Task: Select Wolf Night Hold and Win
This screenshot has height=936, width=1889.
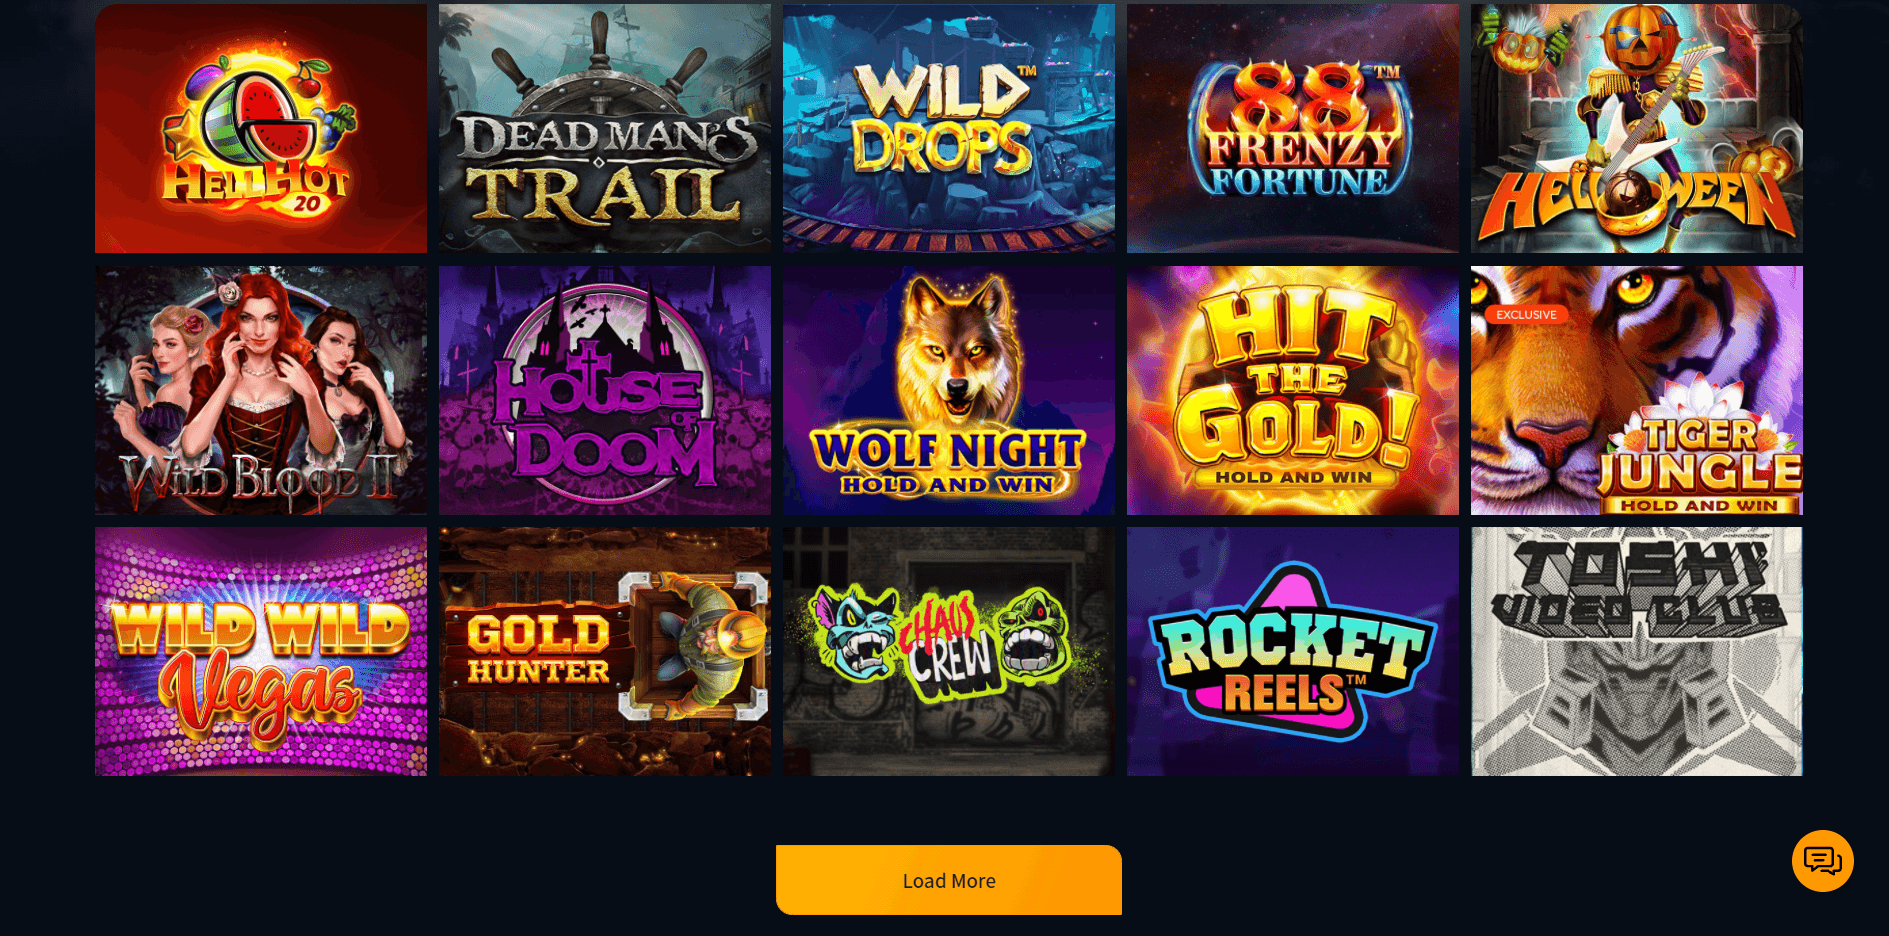Action: pos(949,390)
